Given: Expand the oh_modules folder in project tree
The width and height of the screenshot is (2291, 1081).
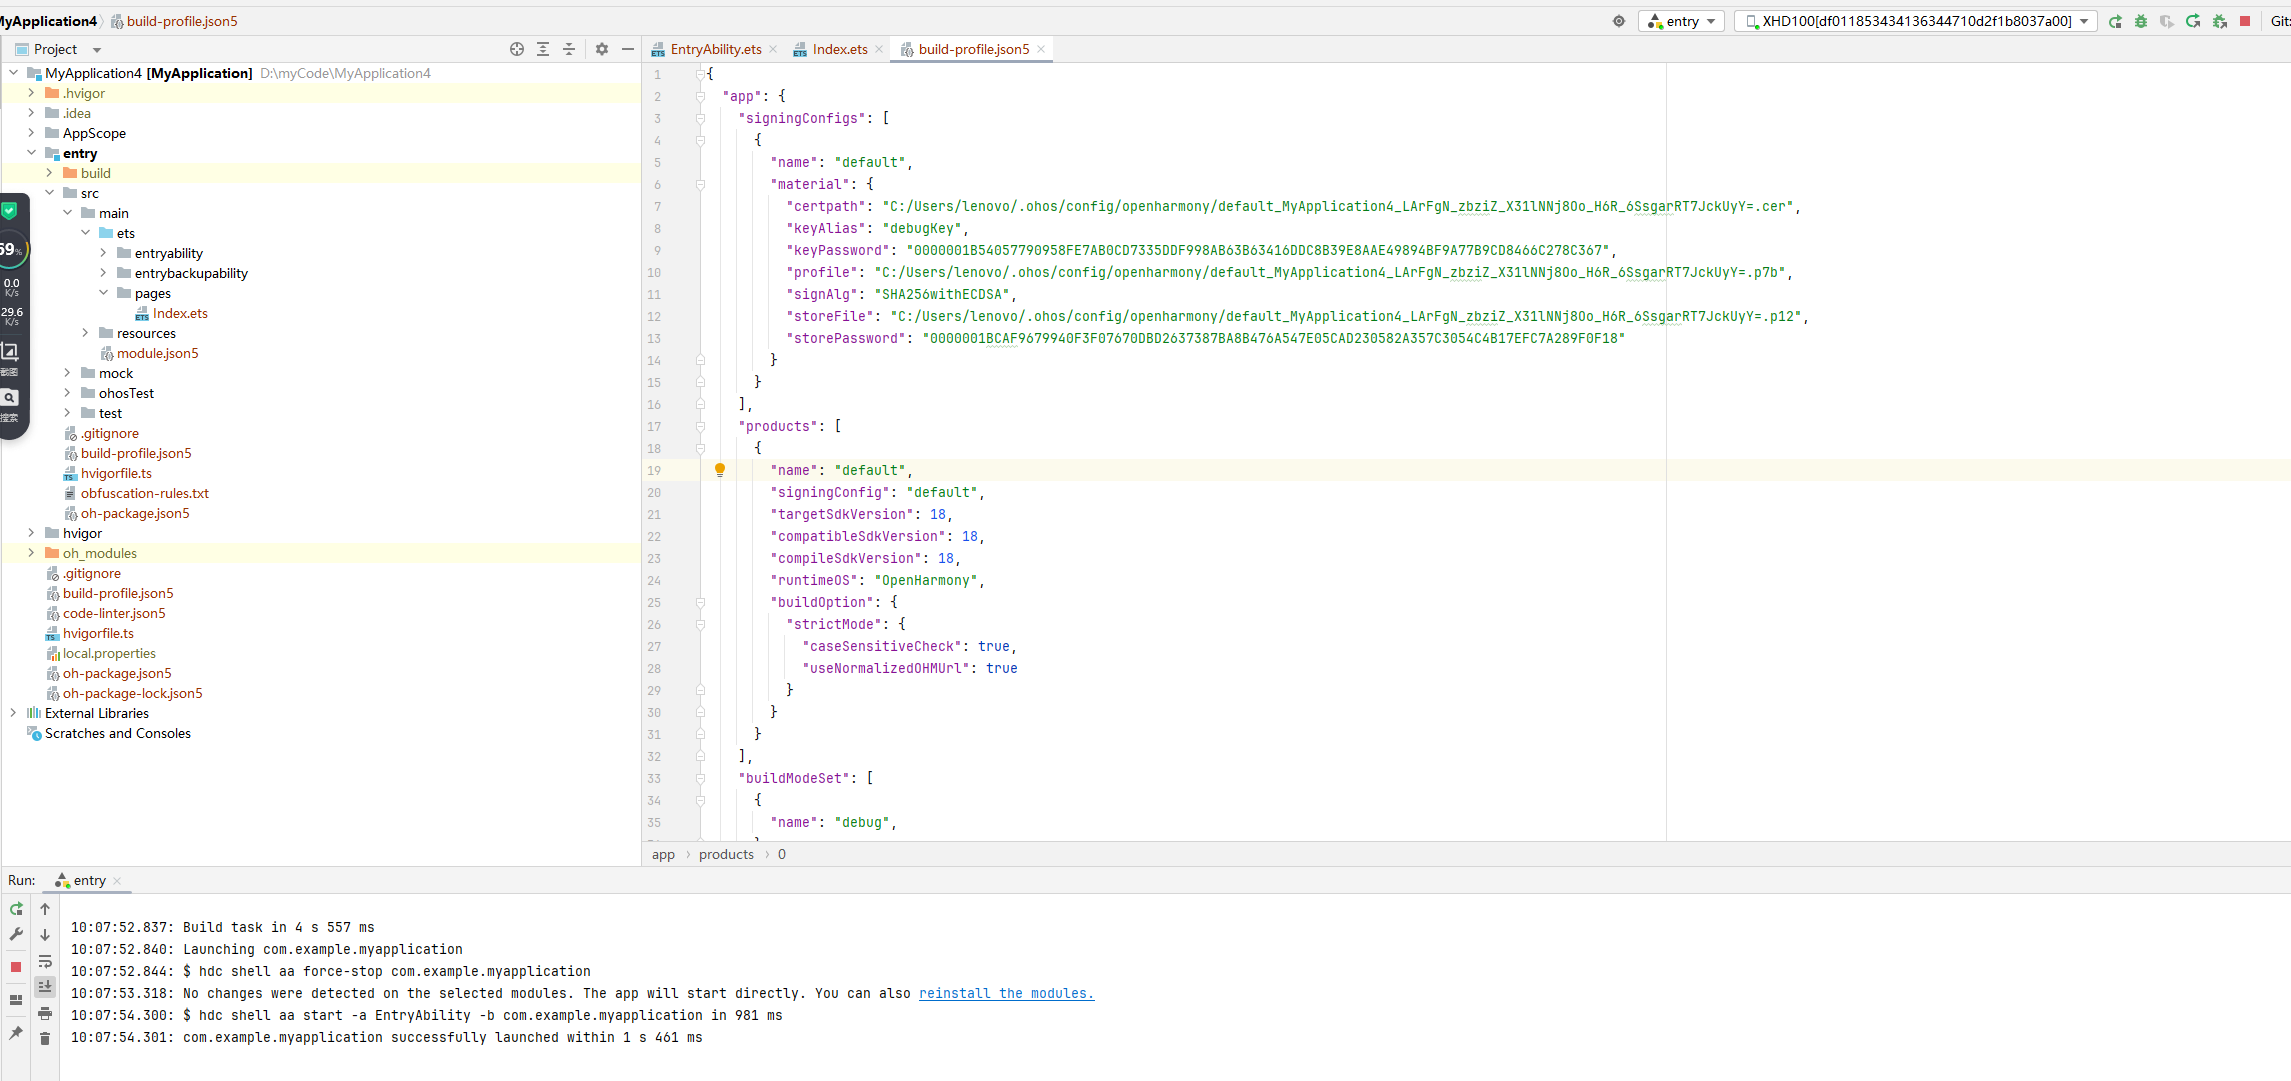Looking at the screenshot, I should [x=31, y=553].
